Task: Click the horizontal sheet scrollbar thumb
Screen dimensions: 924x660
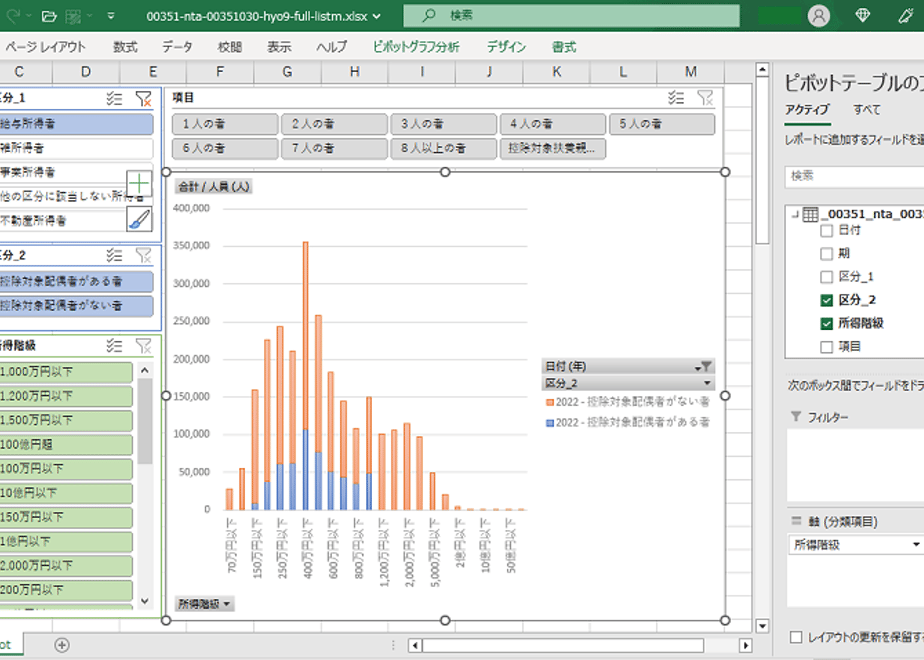Action: pyautogui.click(x=563, y=645)
